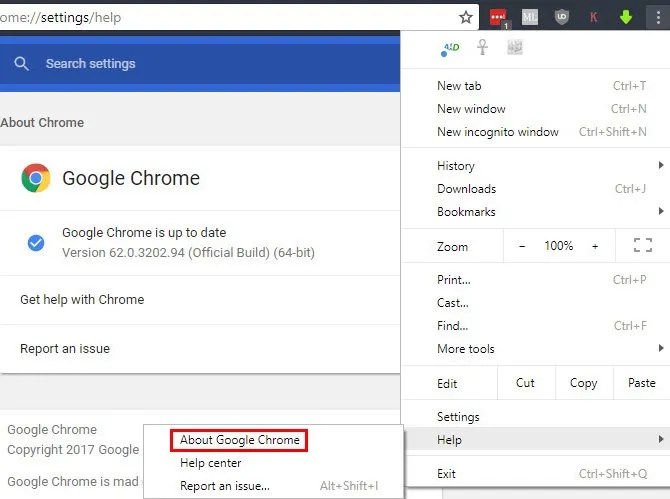Select New window menu item
This screenshot has width=670, height=499.
tap(537, 109)
